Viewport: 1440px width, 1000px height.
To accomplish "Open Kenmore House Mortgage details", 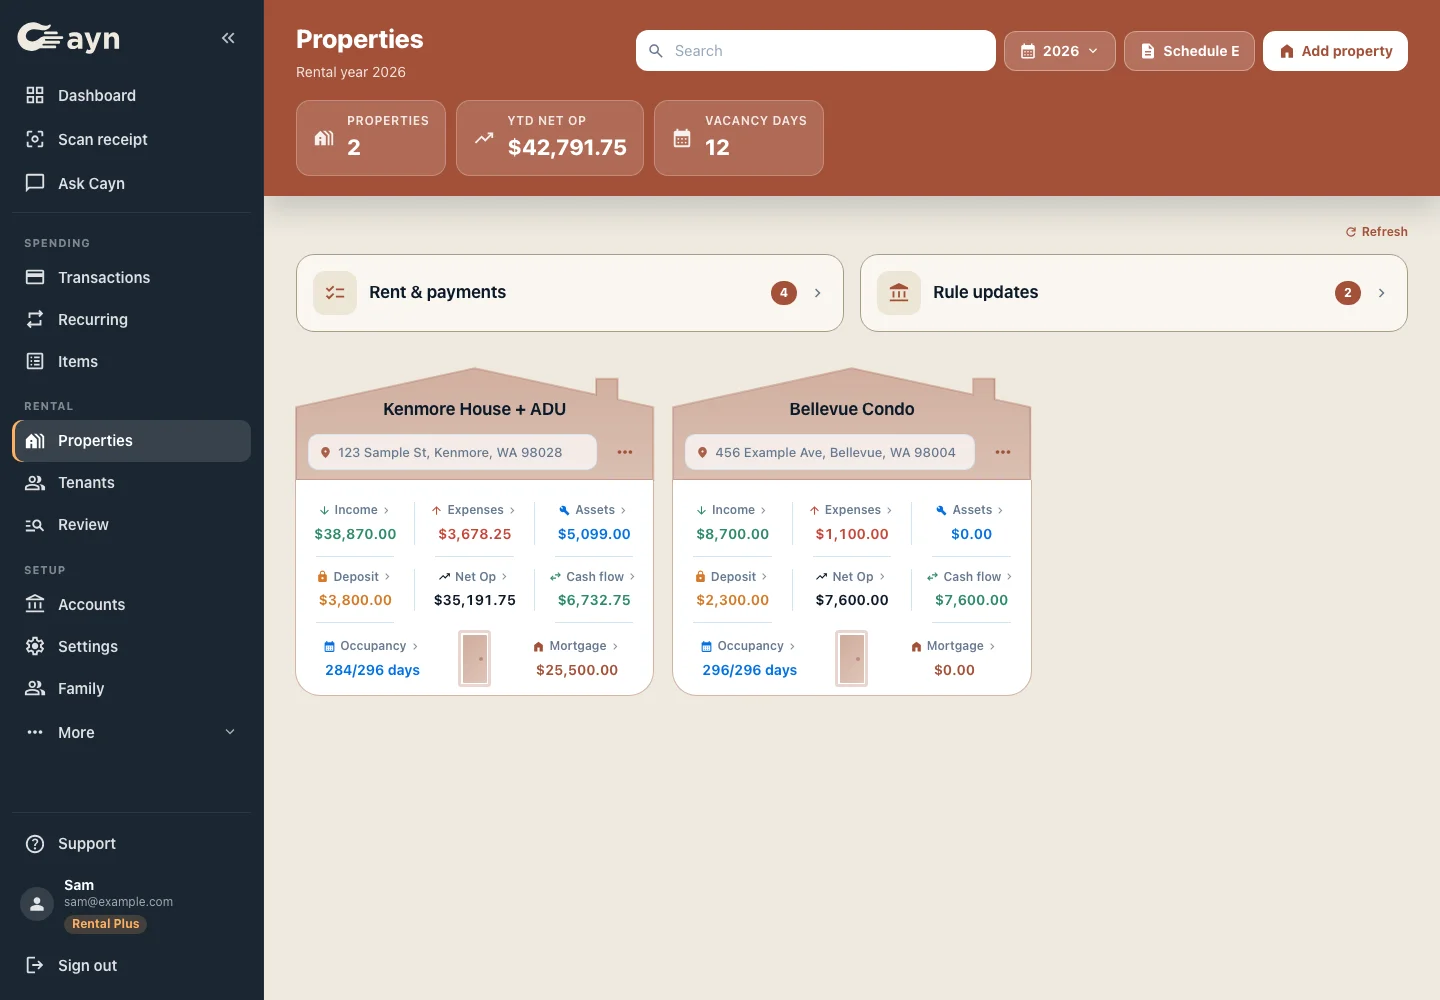I will coord(577,659).
